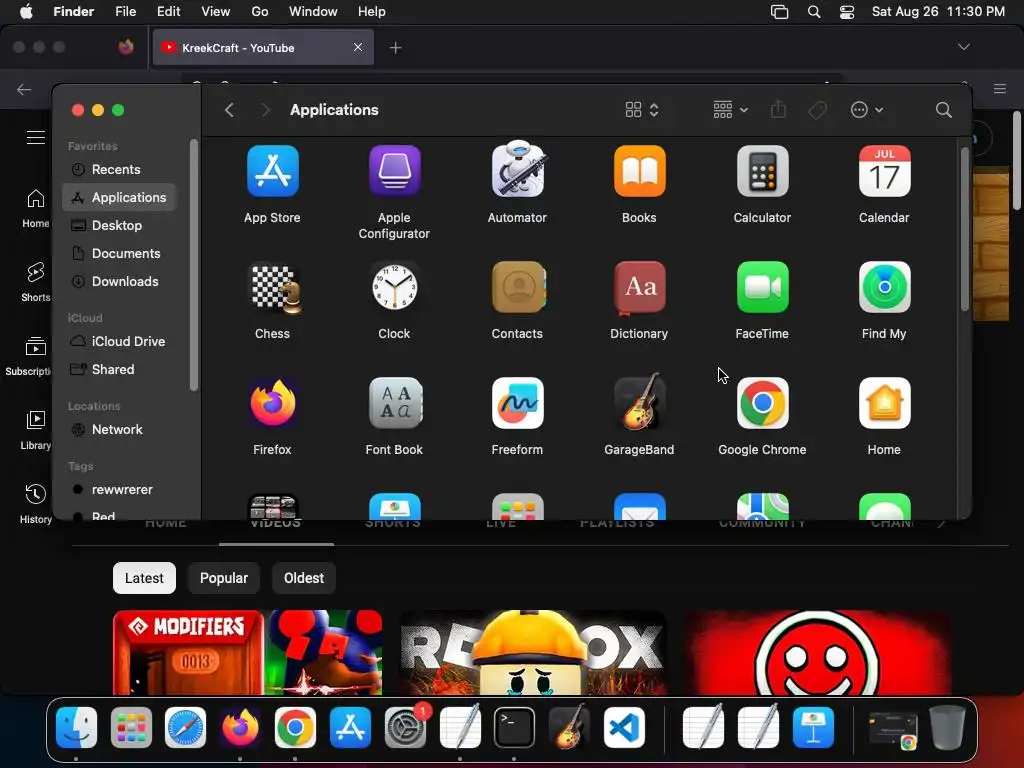The width and height of the screenshot is (1024, 768).
Task: Open System Settings from the Dock
Action: click(x=405, y=728)
